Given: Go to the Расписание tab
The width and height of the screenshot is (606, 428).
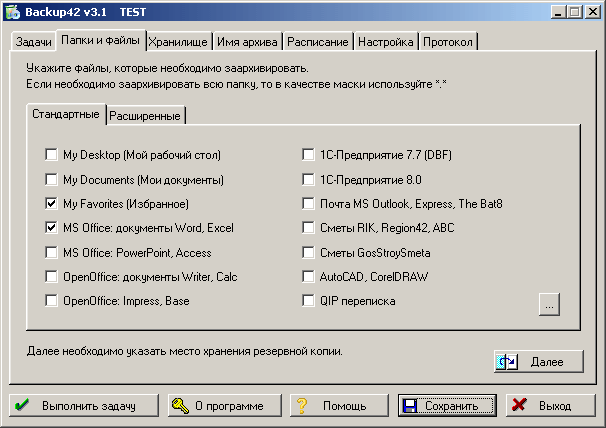Looking at the screenshot, I should click(x=318, y=42).
